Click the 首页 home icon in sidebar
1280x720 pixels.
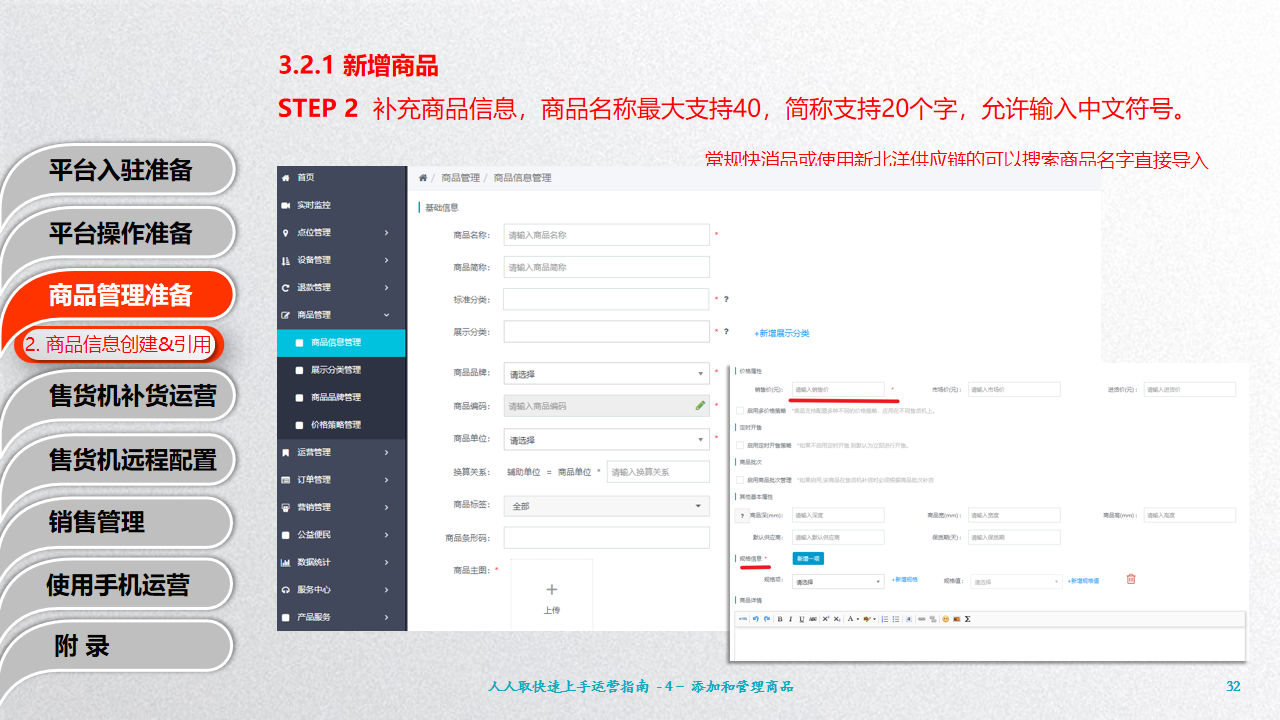(x=286, y=177)
